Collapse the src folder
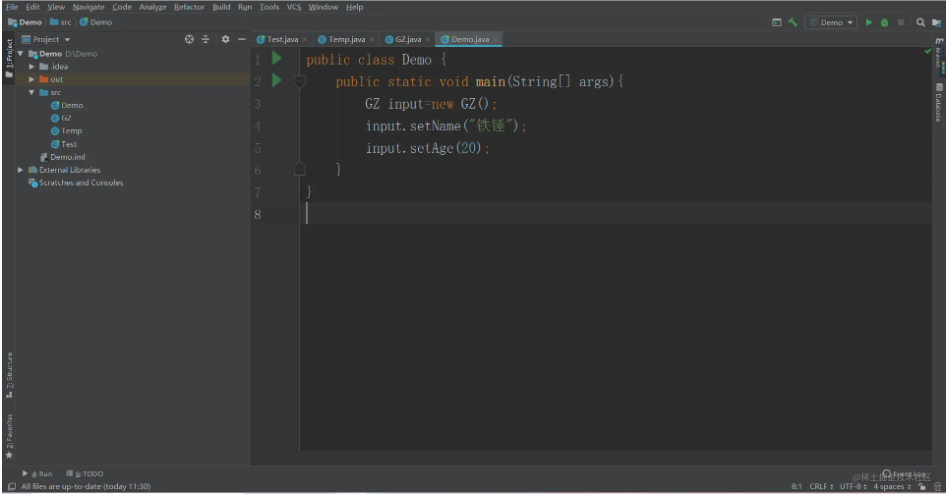946x494 pixels. tap(31, 92)
